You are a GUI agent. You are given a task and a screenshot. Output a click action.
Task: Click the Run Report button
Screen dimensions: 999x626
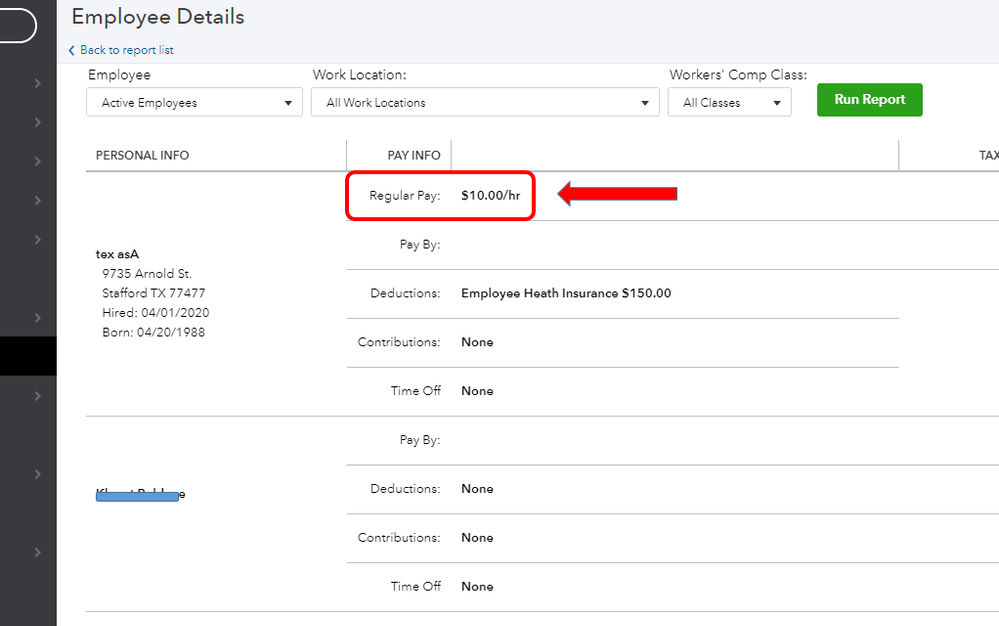click(x=869, y=100)
